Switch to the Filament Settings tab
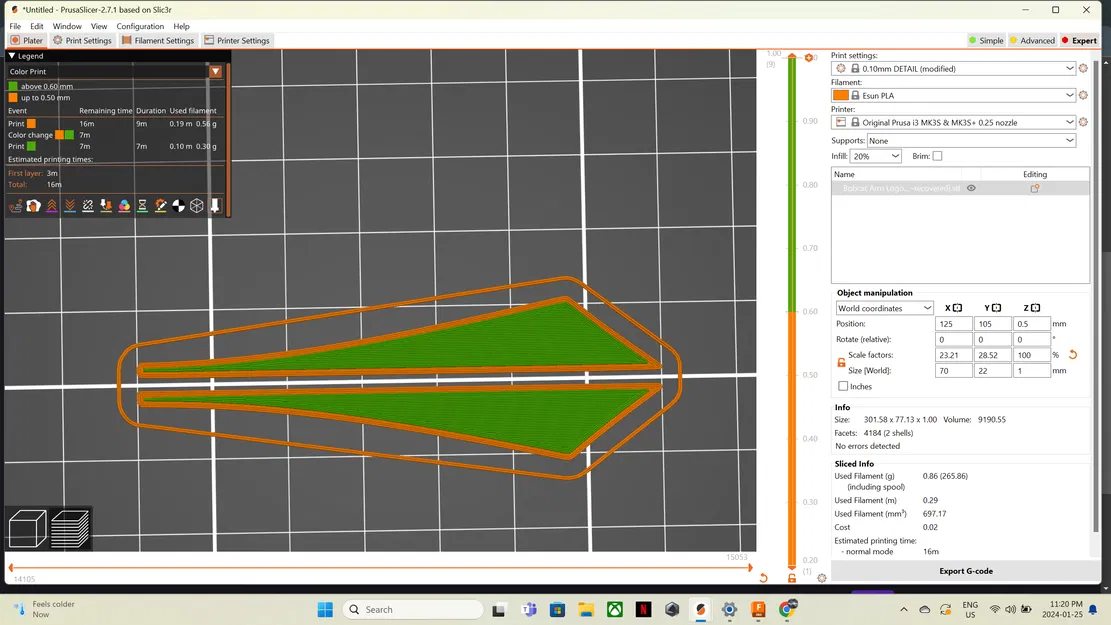The height and width of the screenshot is (625, 1111). click(x=157, y=40)
